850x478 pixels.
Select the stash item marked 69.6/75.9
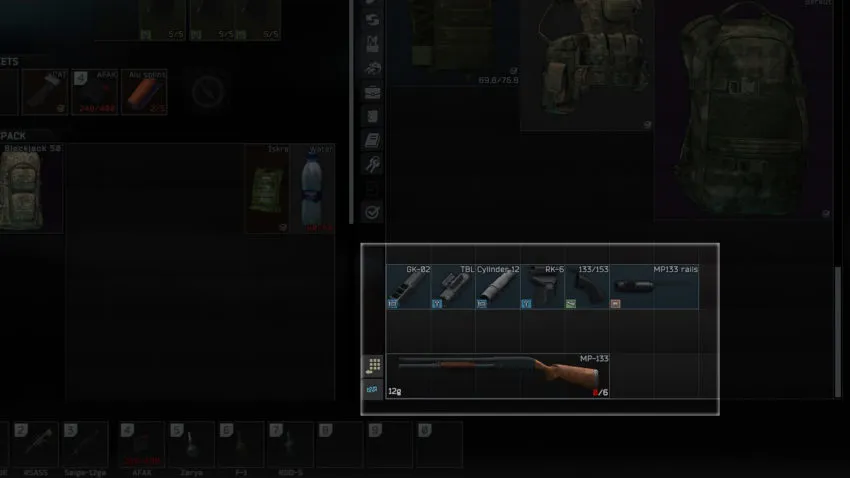[454, 42]
